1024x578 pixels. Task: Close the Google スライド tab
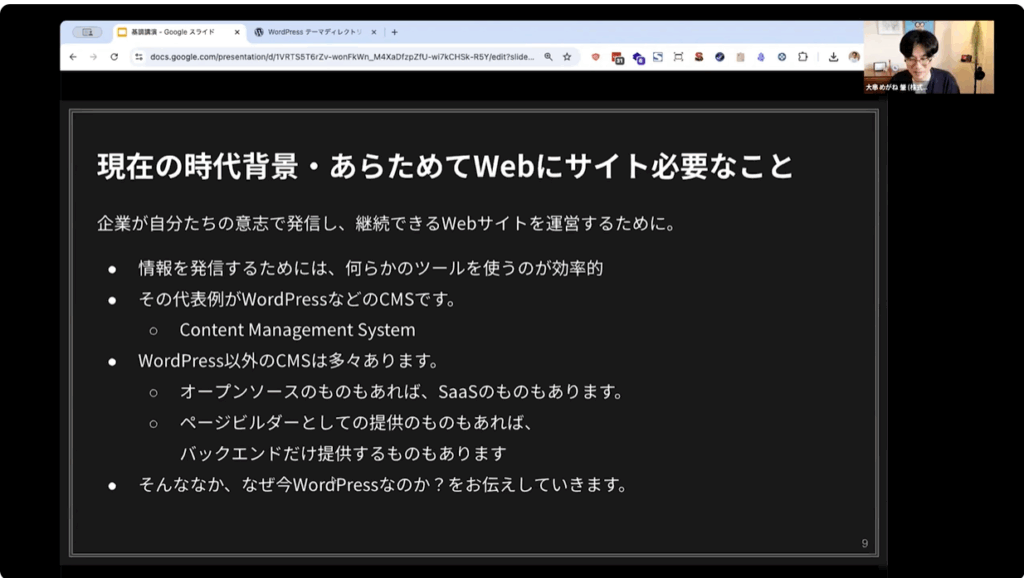point(237,32)
